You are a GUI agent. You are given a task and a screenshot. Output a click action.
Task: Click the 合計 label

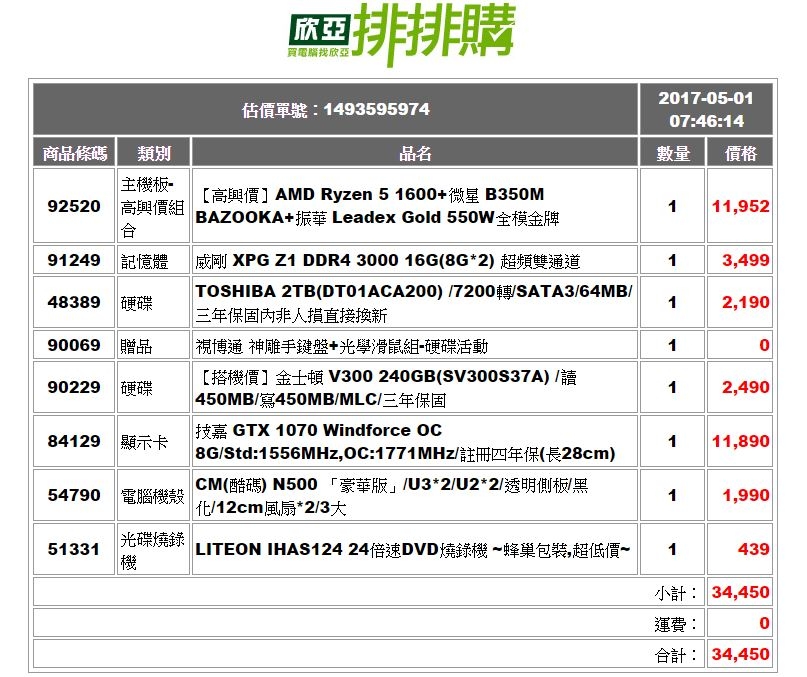coord(675,655)
